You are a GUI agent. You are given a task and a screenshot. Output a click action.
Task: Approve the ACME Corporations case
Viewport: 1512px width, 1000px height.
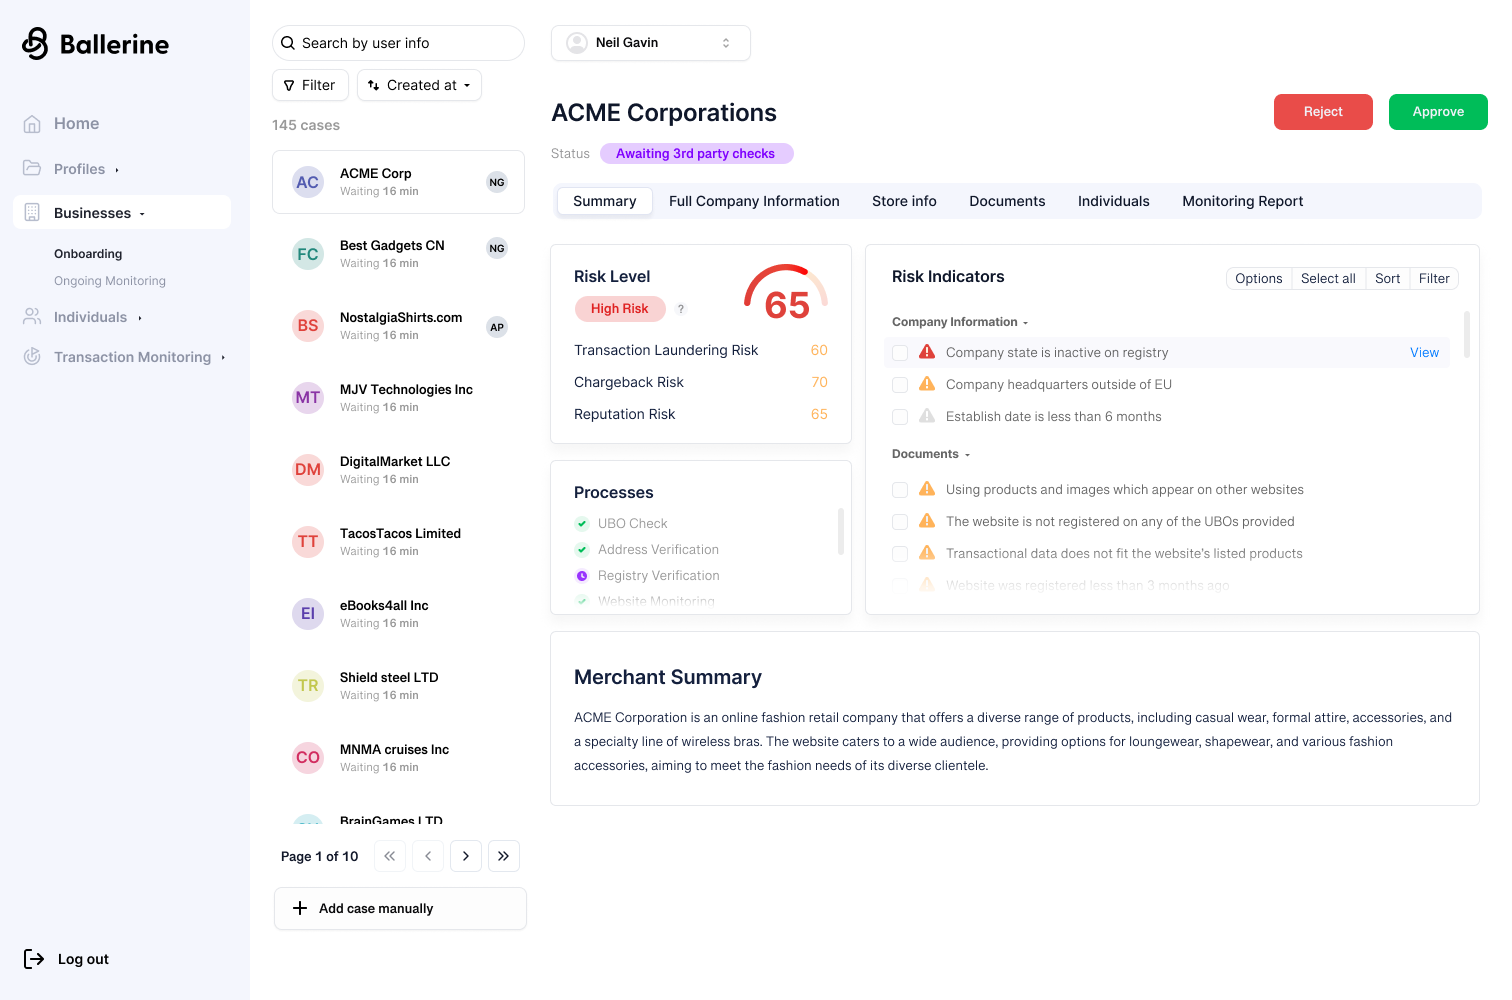(1438, 111)
